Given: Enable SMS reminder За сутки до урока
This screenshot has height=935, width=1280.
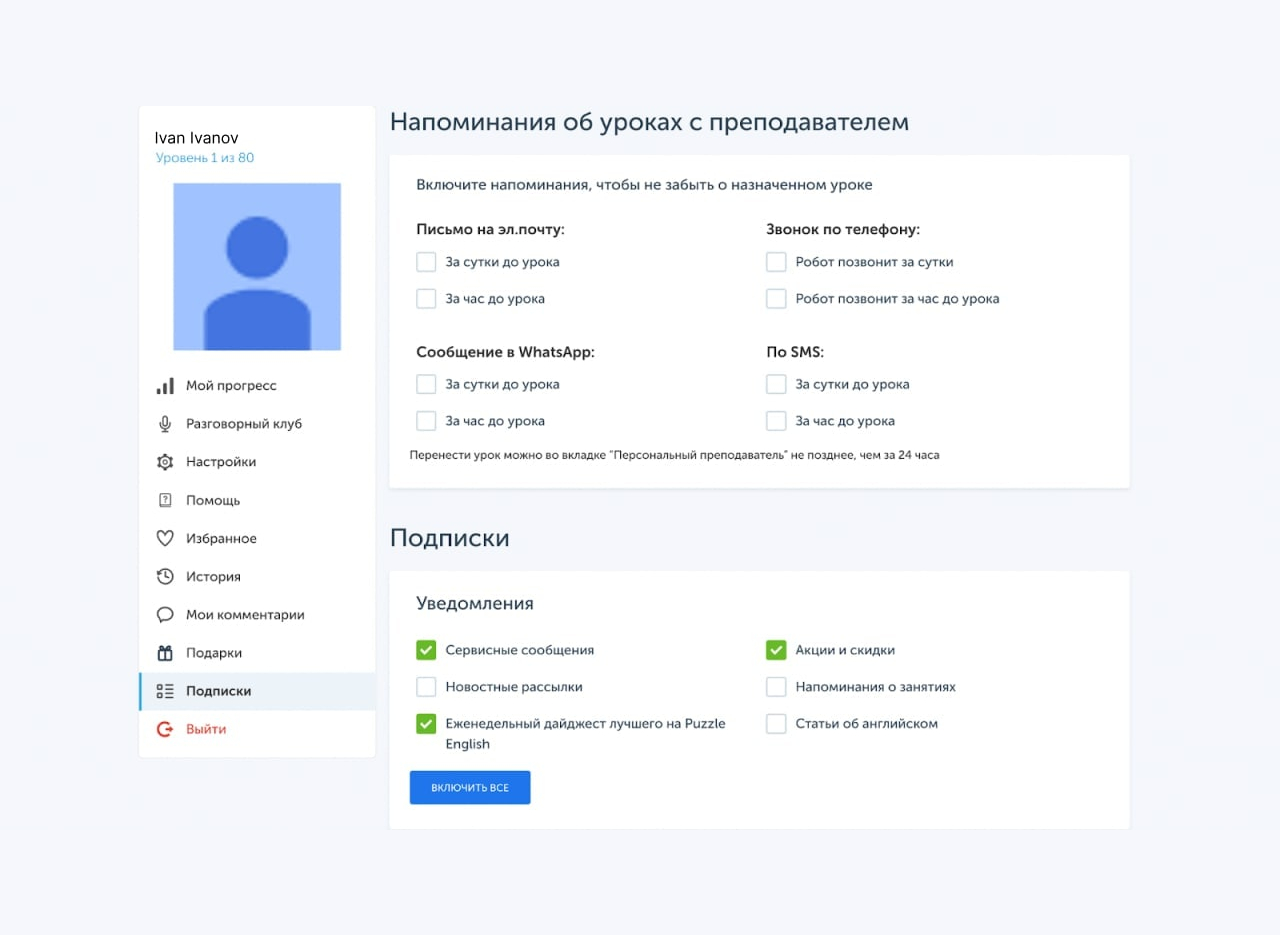Looking at the screenshot, I should 776,384.
